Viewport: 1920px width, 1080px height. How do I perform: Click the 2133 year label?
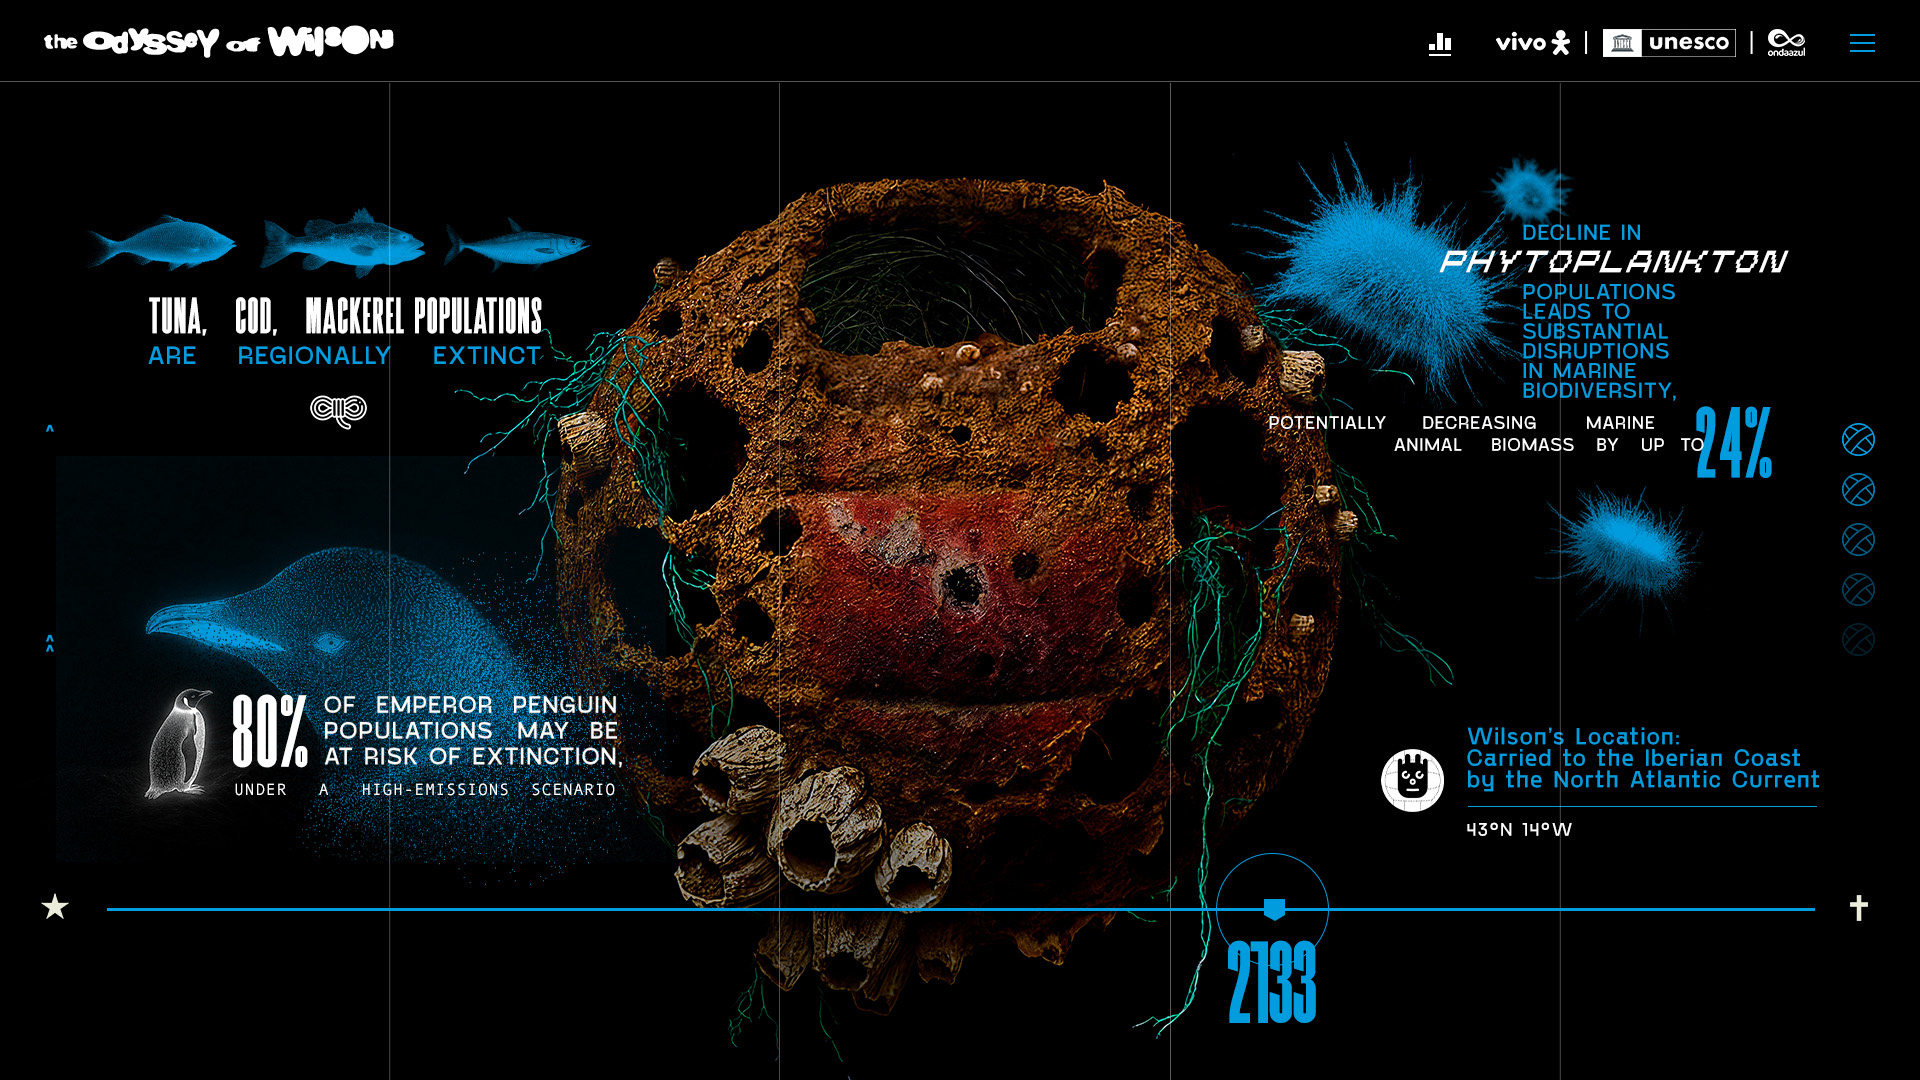1271,983
